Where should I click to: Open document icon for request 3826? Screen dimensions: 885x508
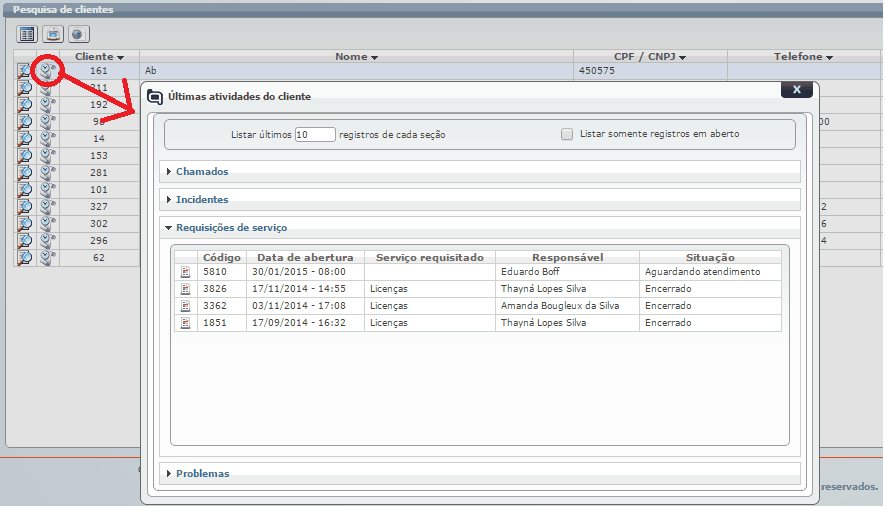click(184, 289)
